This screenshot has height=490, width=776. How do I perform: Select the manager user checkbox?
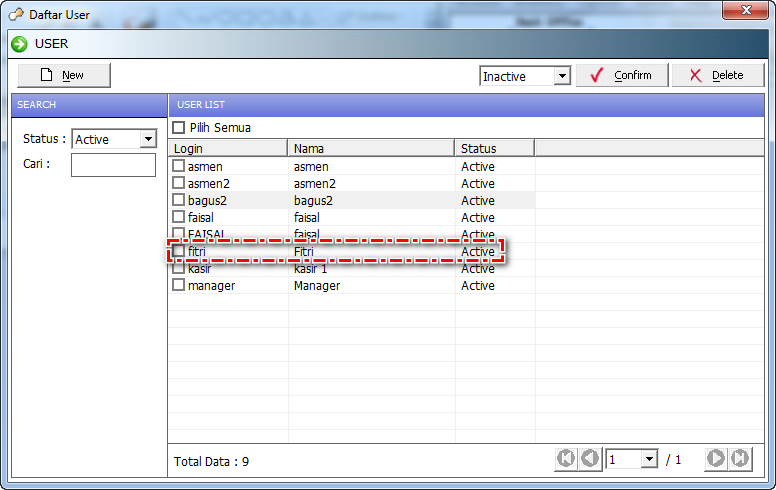click(179, 285)
